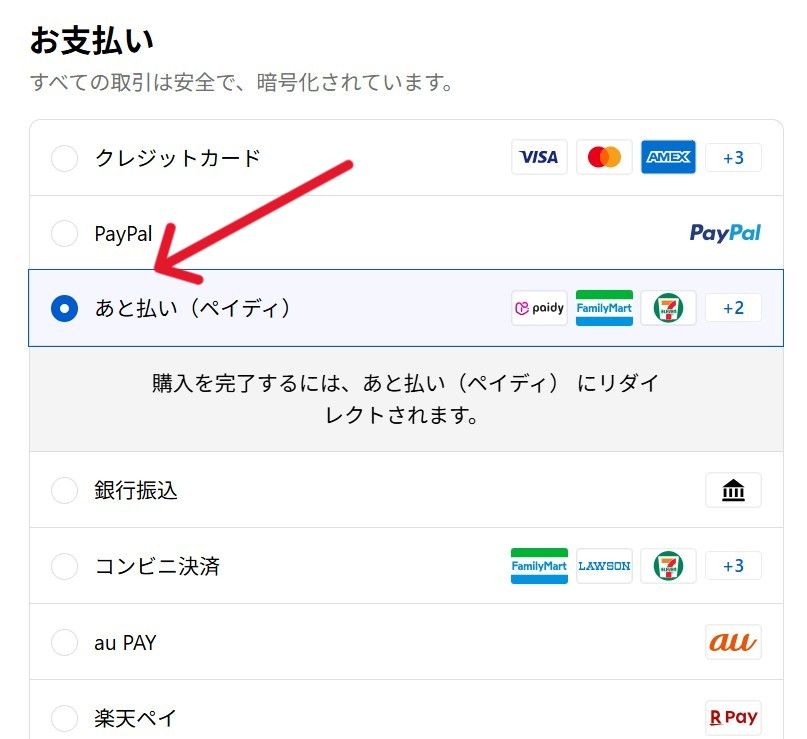
Task: Show +3 more convenience store options
Action: coord(733,566)
